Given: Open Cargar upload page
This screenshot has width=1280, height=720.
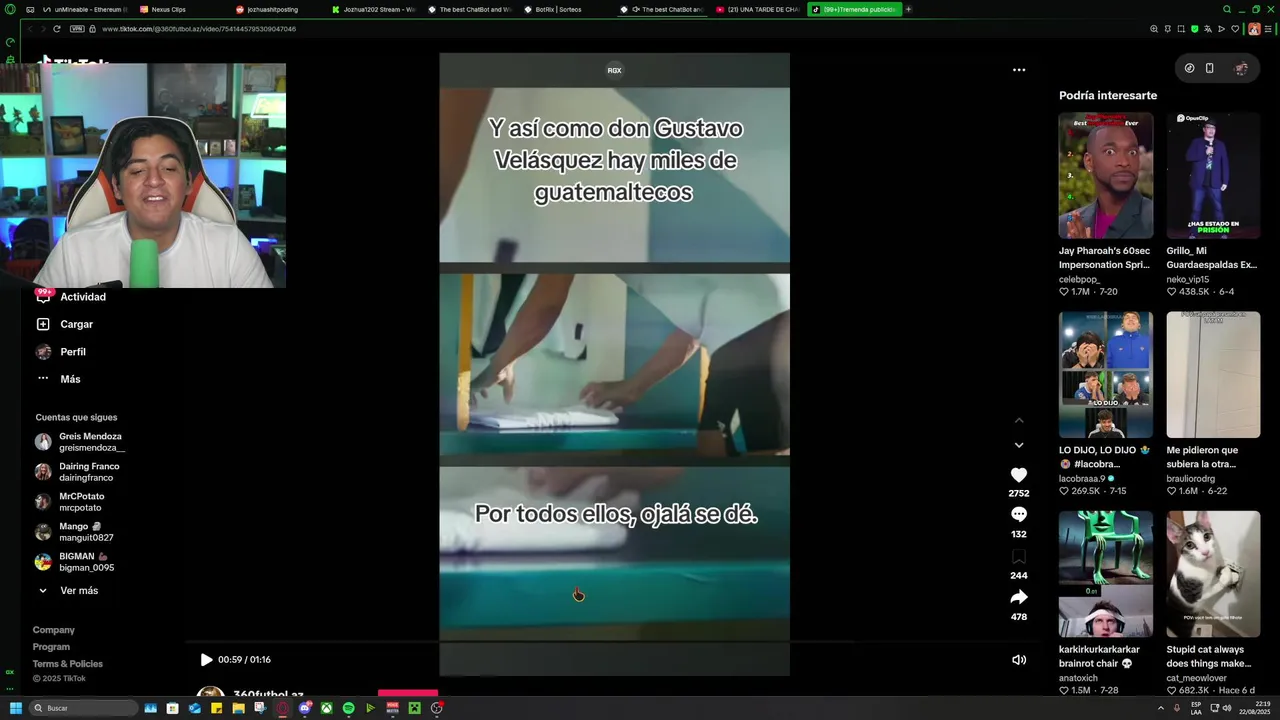Looking at the screenshot, I should [76, 324].
